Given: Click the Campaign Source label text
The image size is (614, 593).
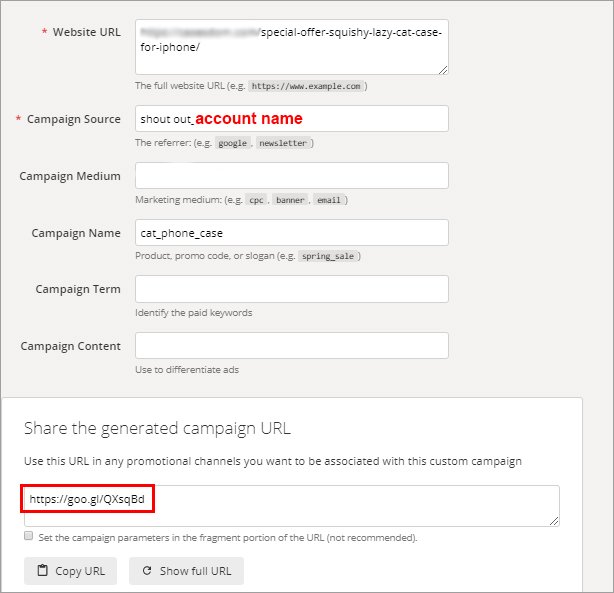Looking at the screenshot, I should 73,119.
